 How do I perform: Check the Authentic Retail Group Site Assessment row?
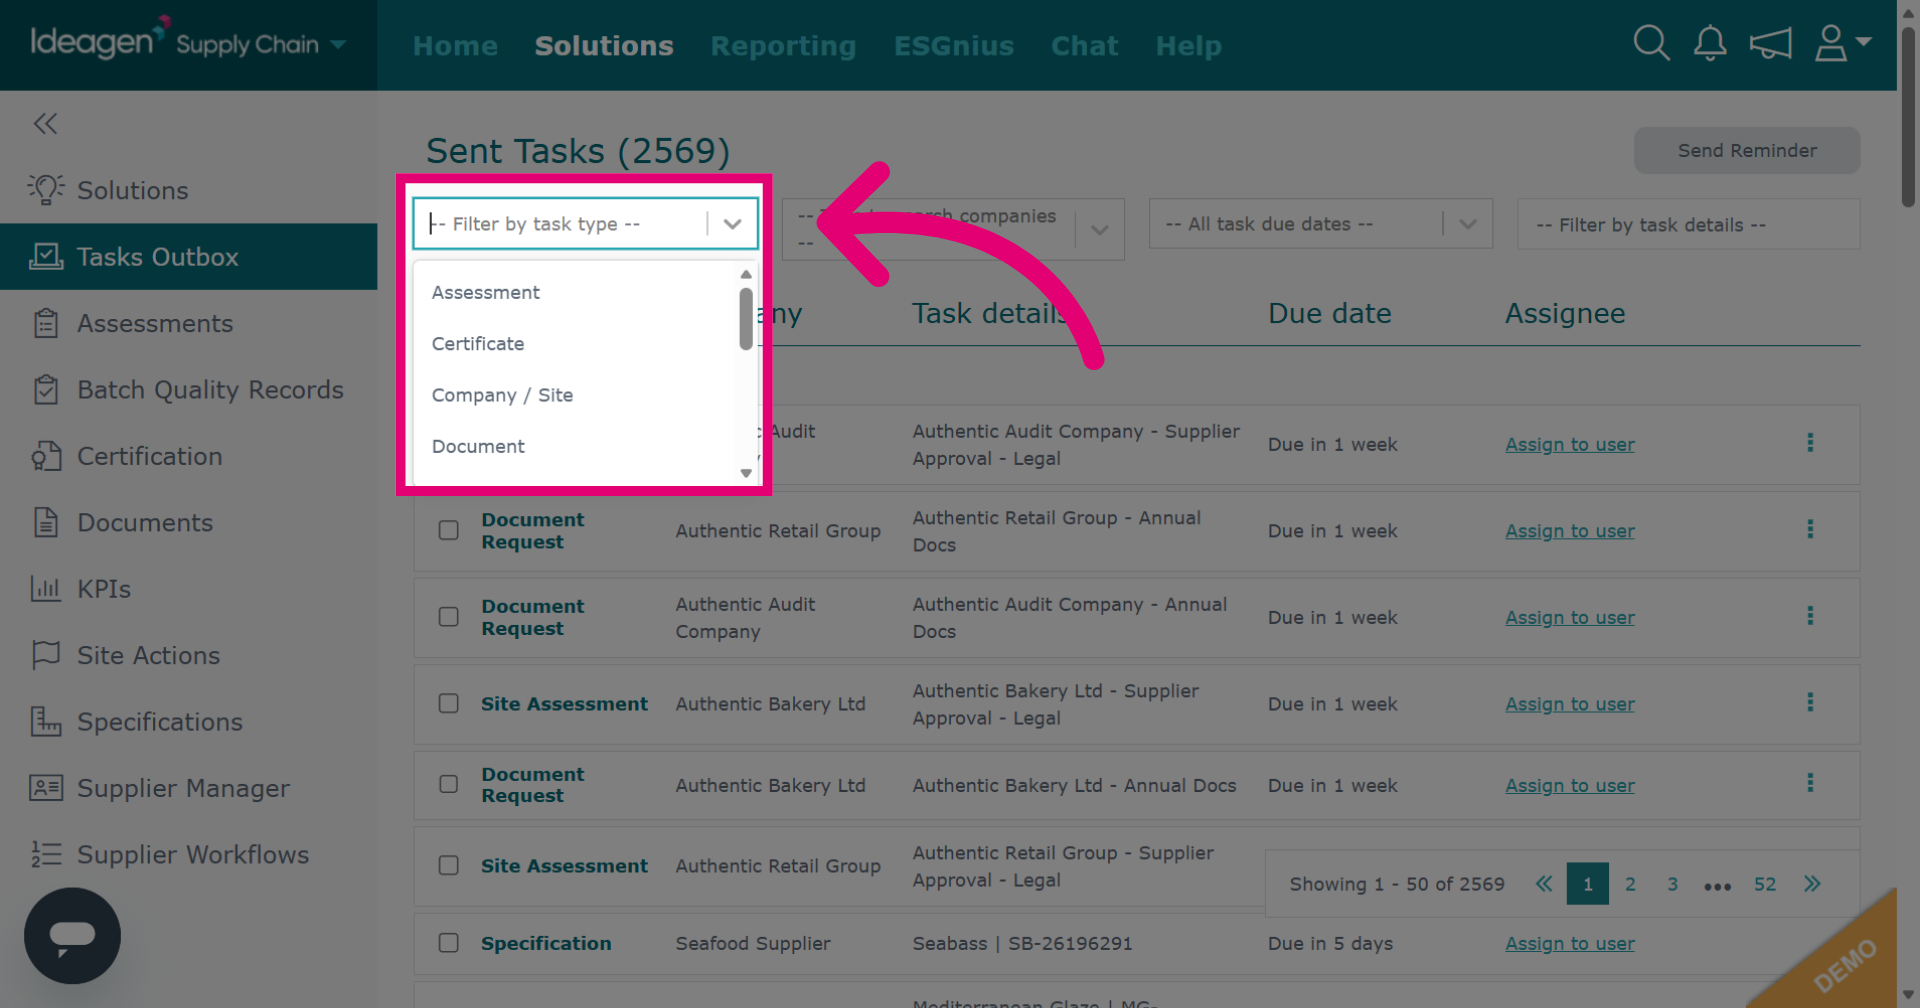pyautogui.click(x=449, y=866)
